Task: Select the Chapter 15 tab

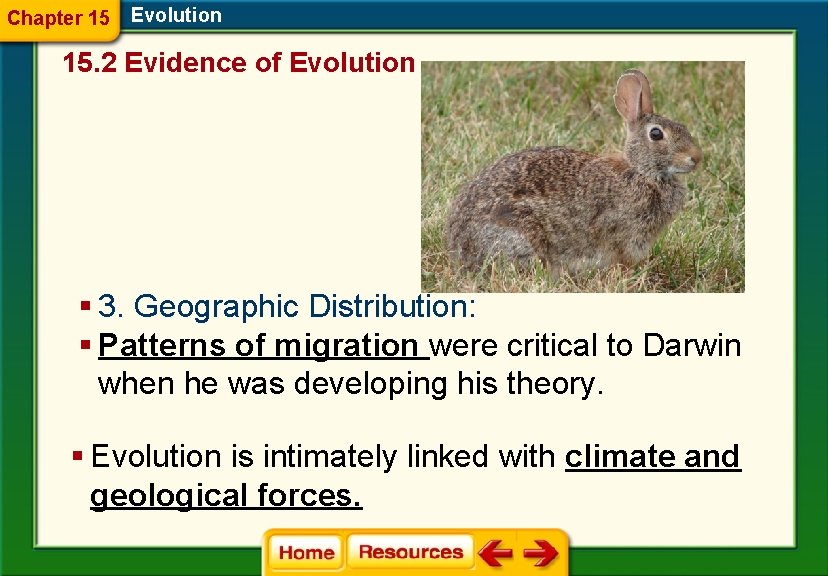Action: coord(59,18)
